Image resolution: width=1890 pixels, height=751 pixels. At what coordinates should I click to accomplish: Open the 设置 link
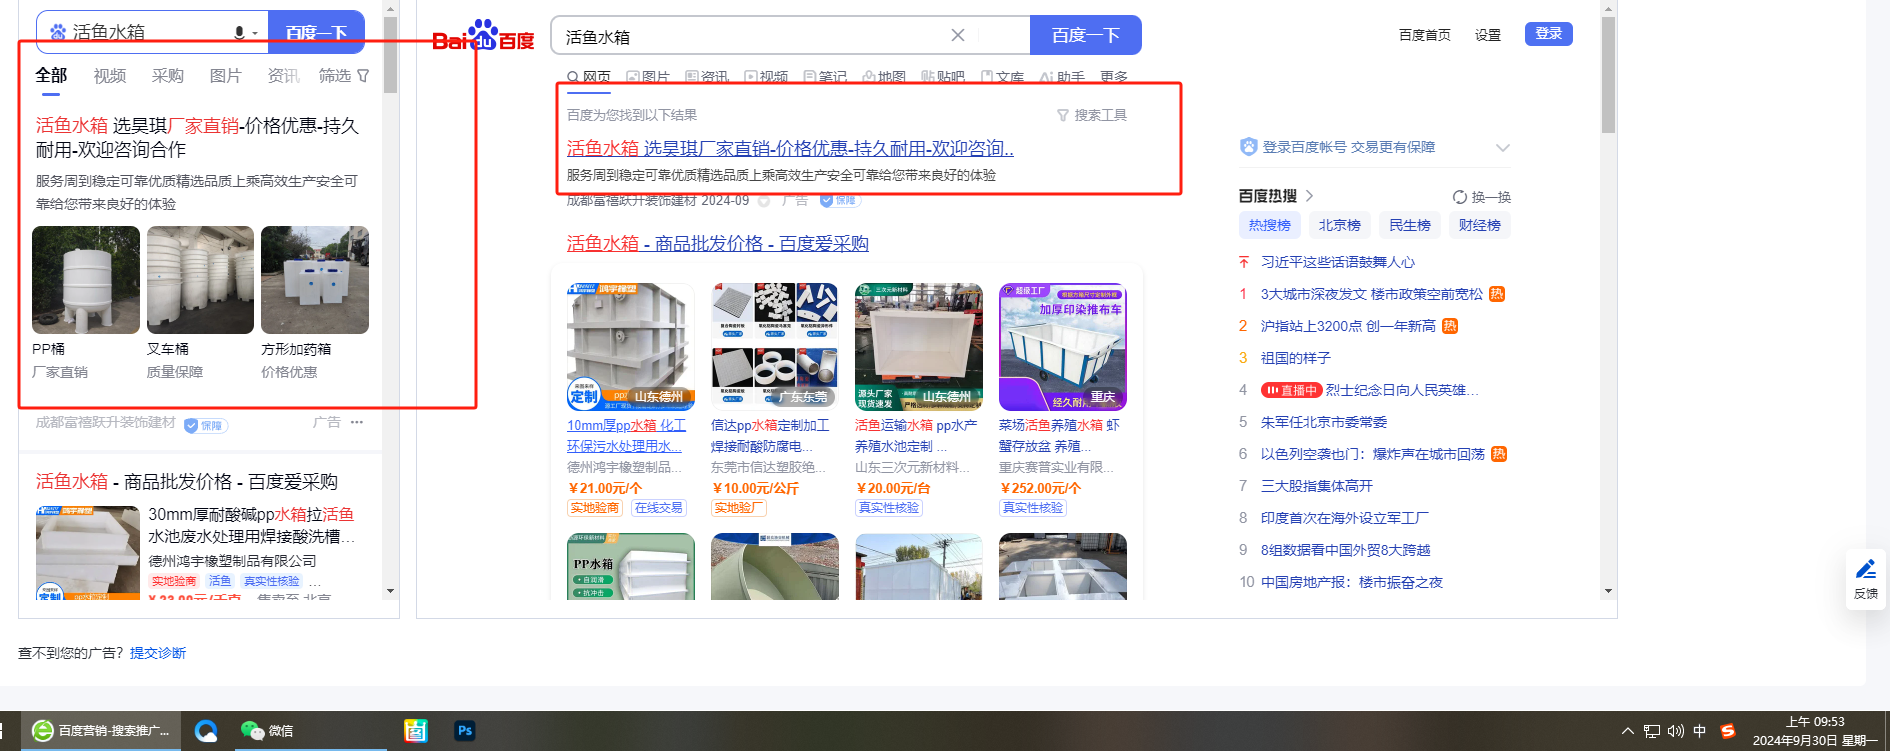click(1488, 35)
